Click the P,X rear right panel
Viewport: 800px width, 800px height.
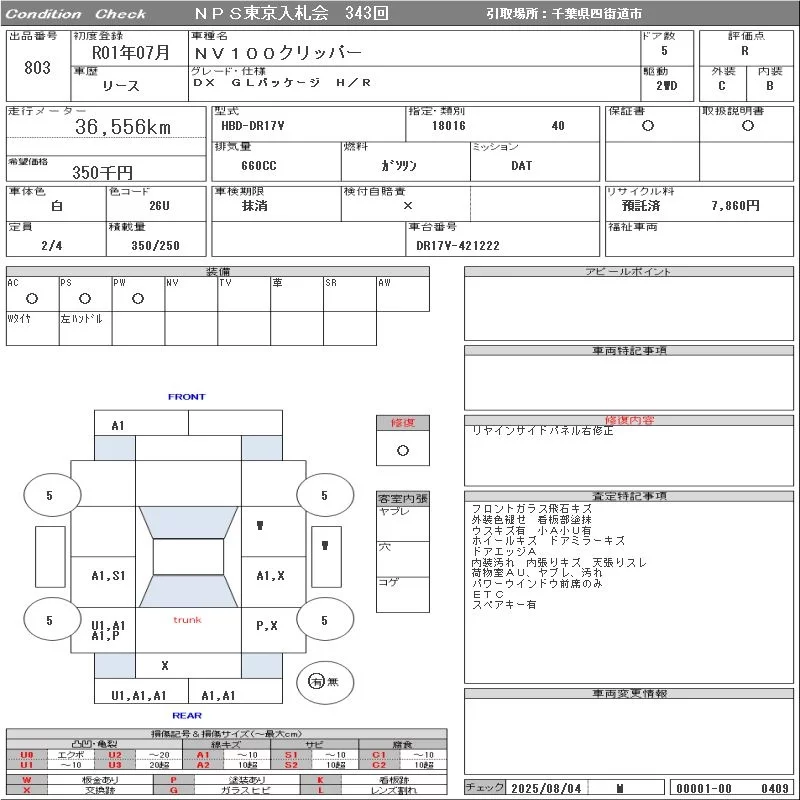(x=267, y=626)
